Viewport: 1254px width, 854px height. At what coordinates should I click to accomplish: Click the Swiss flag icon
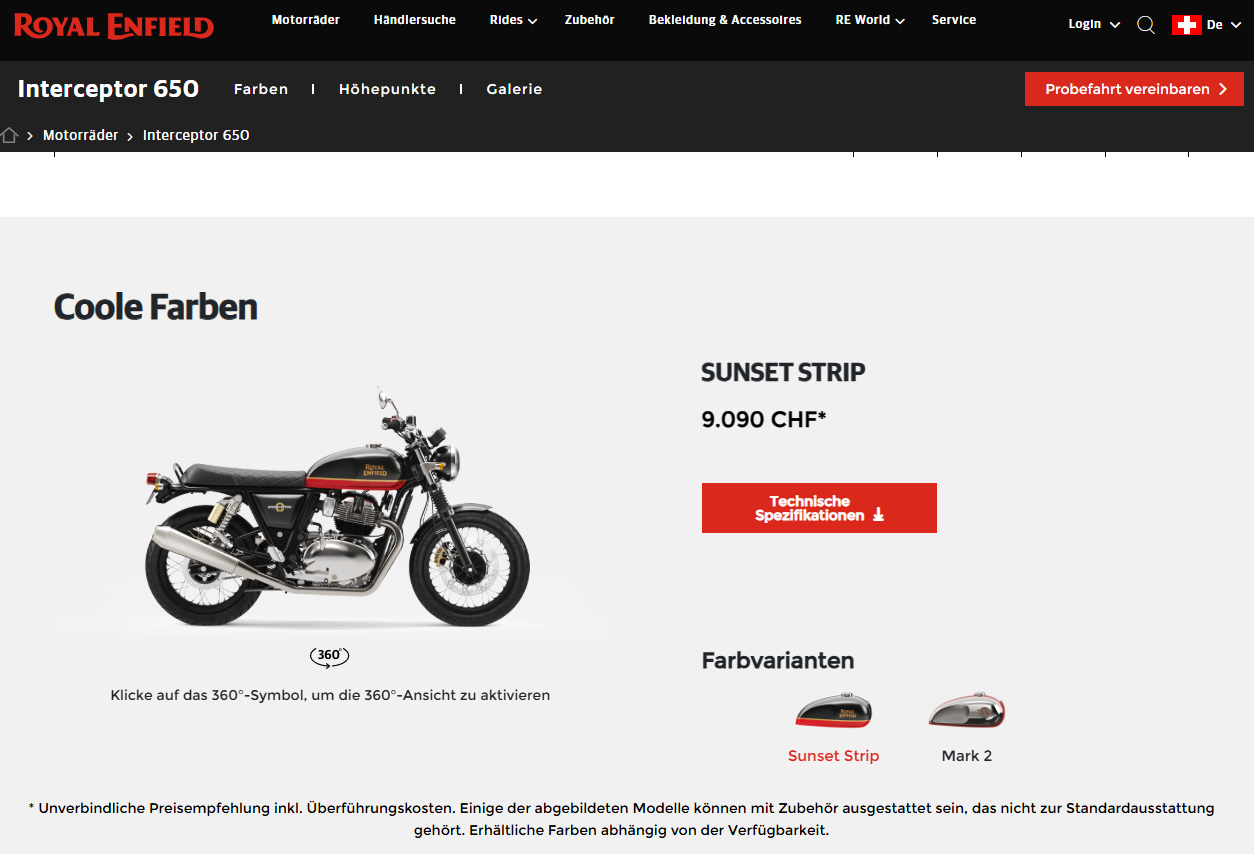tap(1186, 25)
